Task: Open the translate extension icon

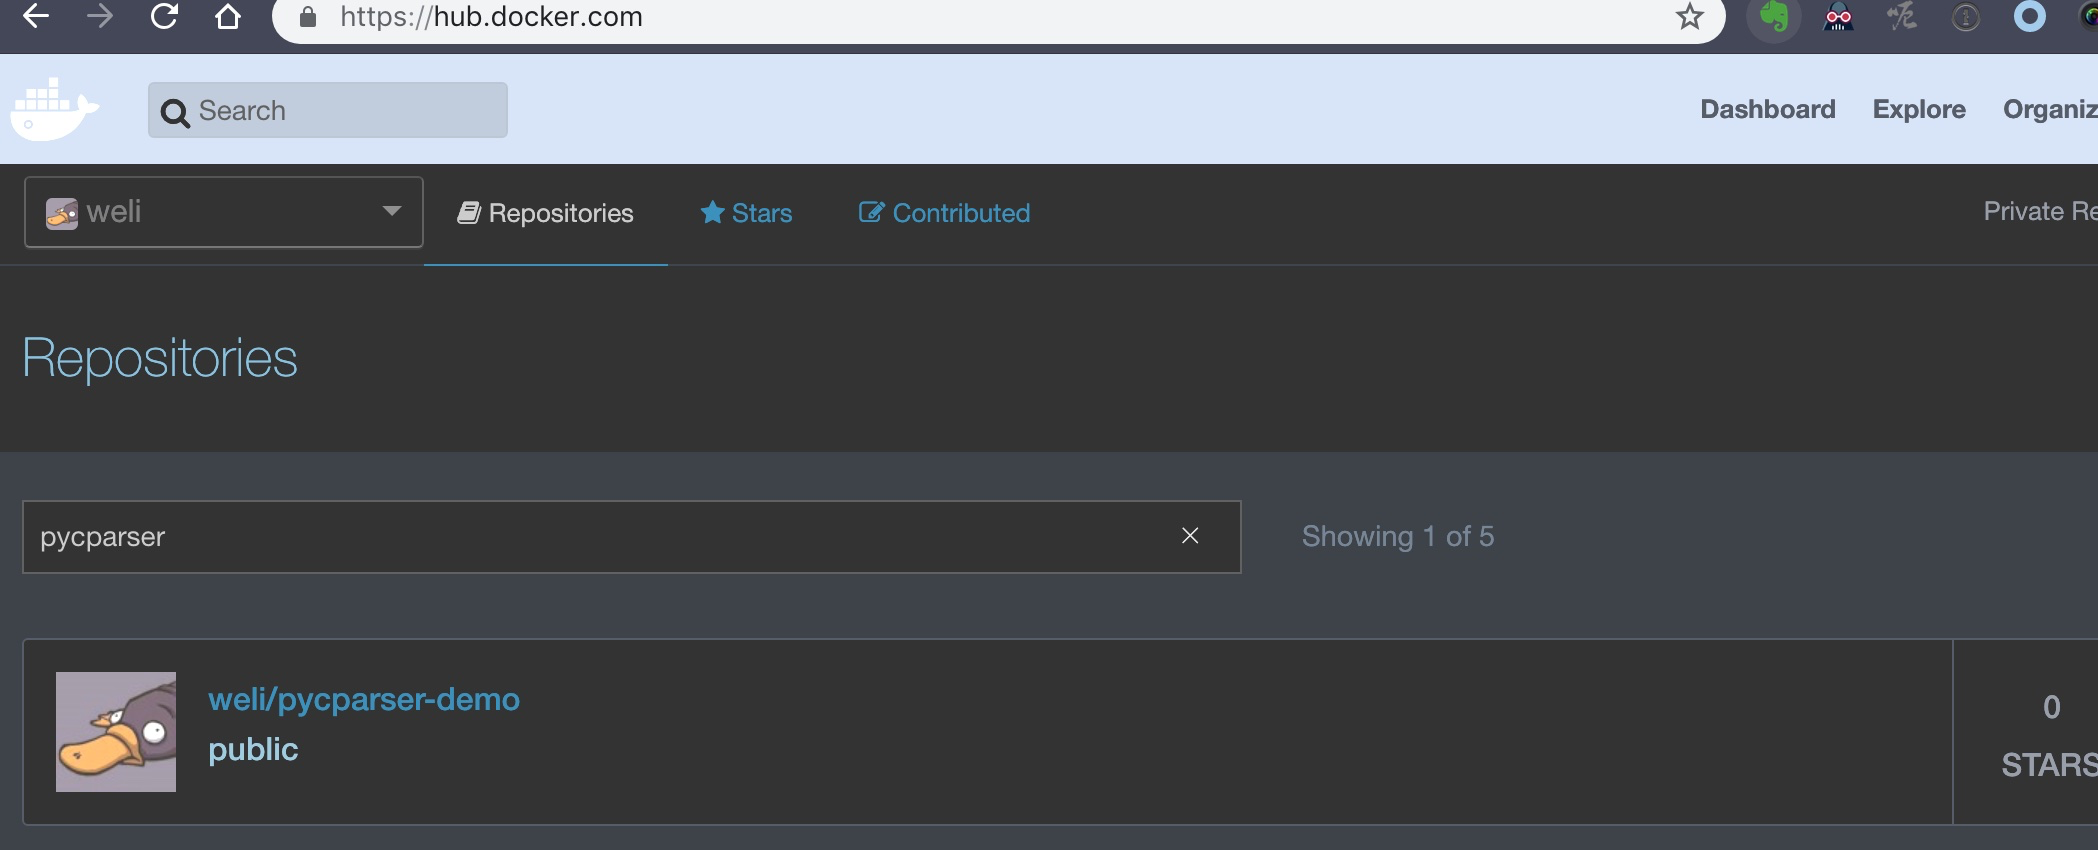Action: coord(1902,16)
